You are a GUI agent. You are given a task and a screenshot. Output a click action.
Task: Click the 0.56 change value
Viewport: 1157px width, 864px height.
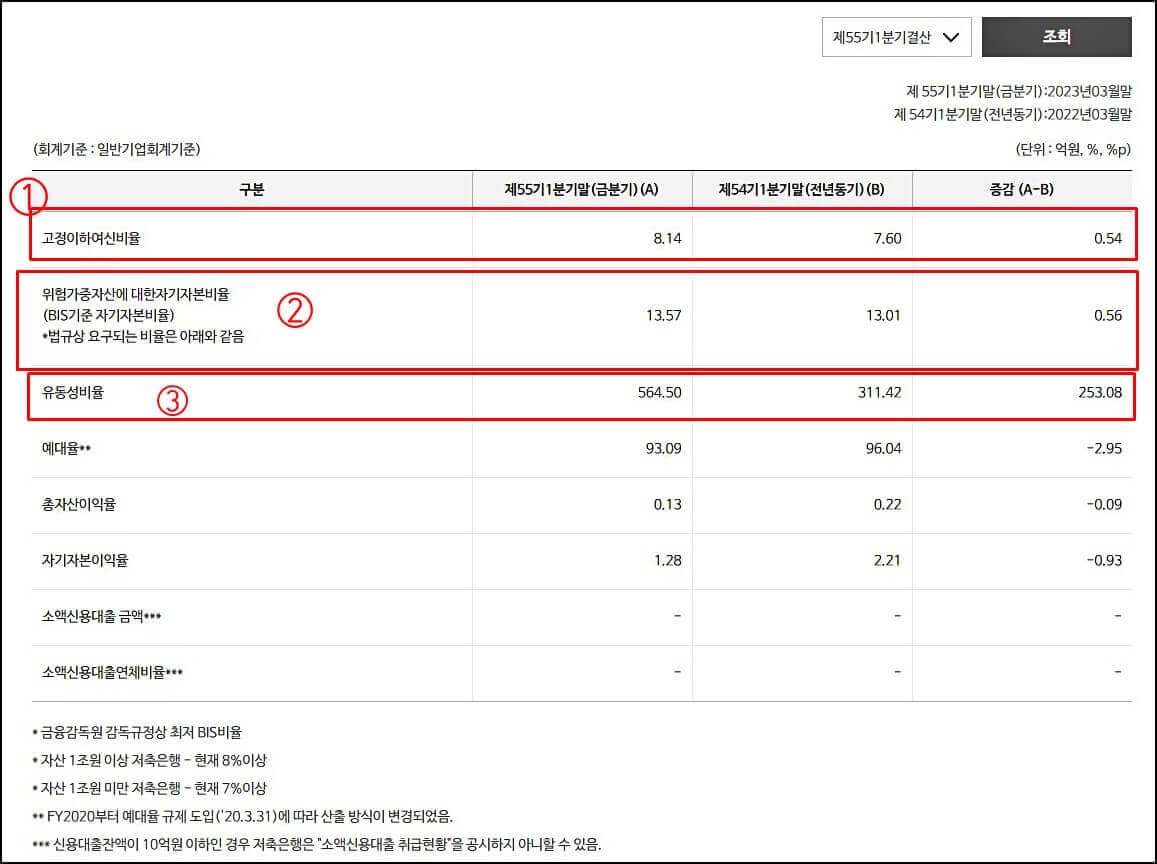(x=1108, y=315)
